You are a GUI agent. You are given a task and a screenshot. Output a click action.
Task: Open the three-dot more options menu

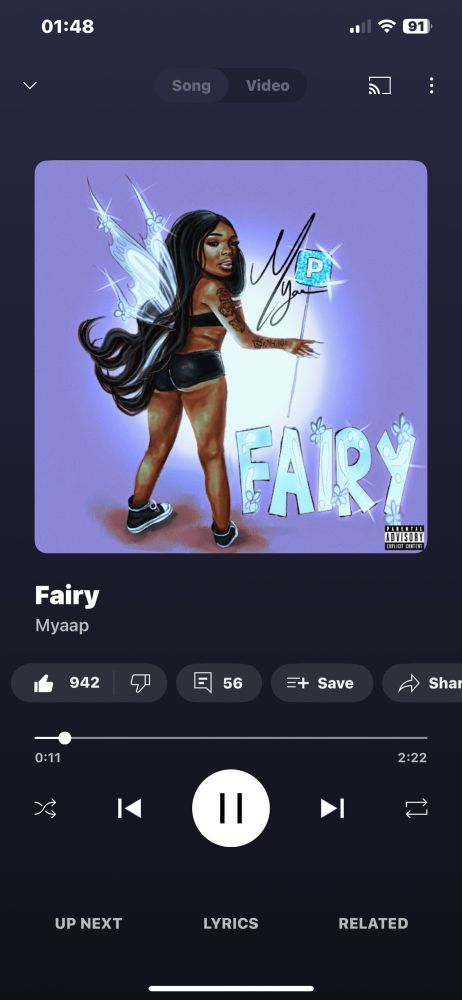(431, 85)
